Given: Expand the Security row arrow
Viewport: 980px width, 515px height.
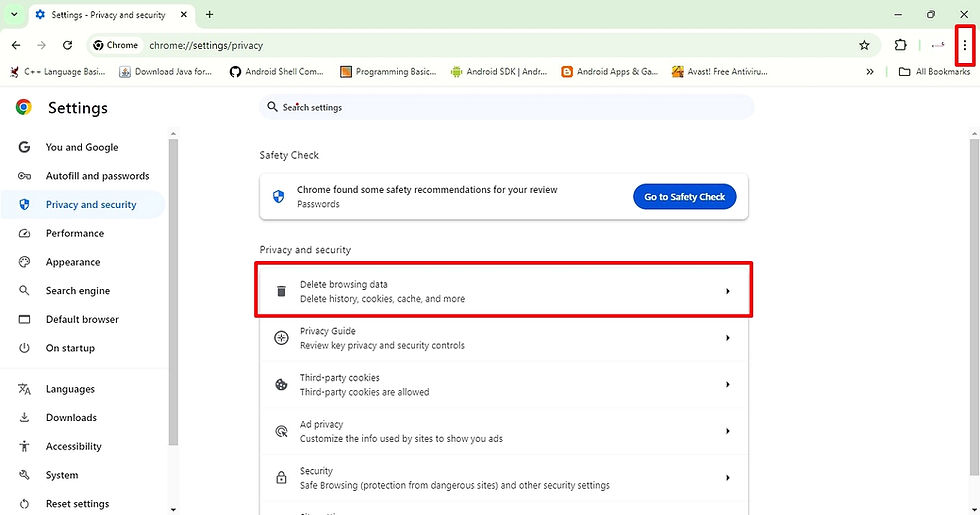Looking at the screenshot, I should pyautogui.click(x=728, y=478).
